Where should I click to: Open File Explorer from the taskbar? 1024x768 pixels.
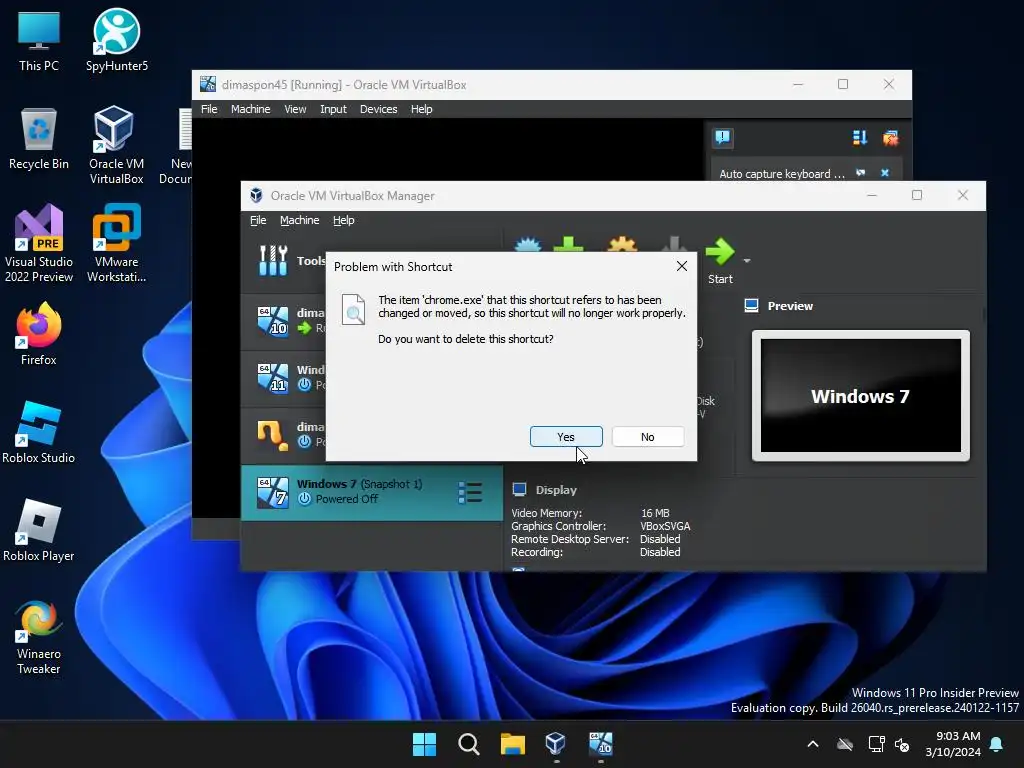(x=513, y=744)
